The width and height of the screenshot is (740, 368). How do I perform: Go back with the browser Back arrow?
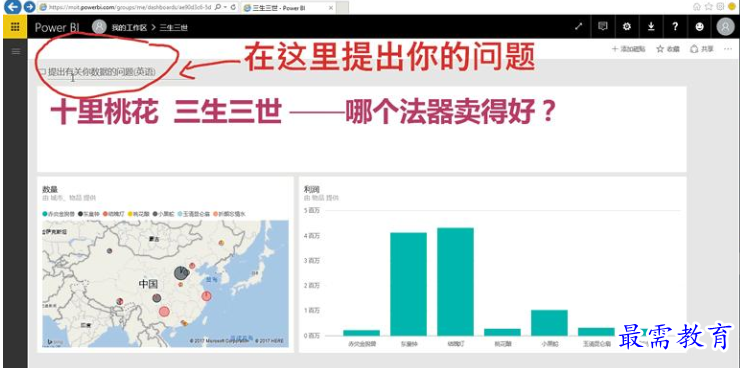(14, 7)
